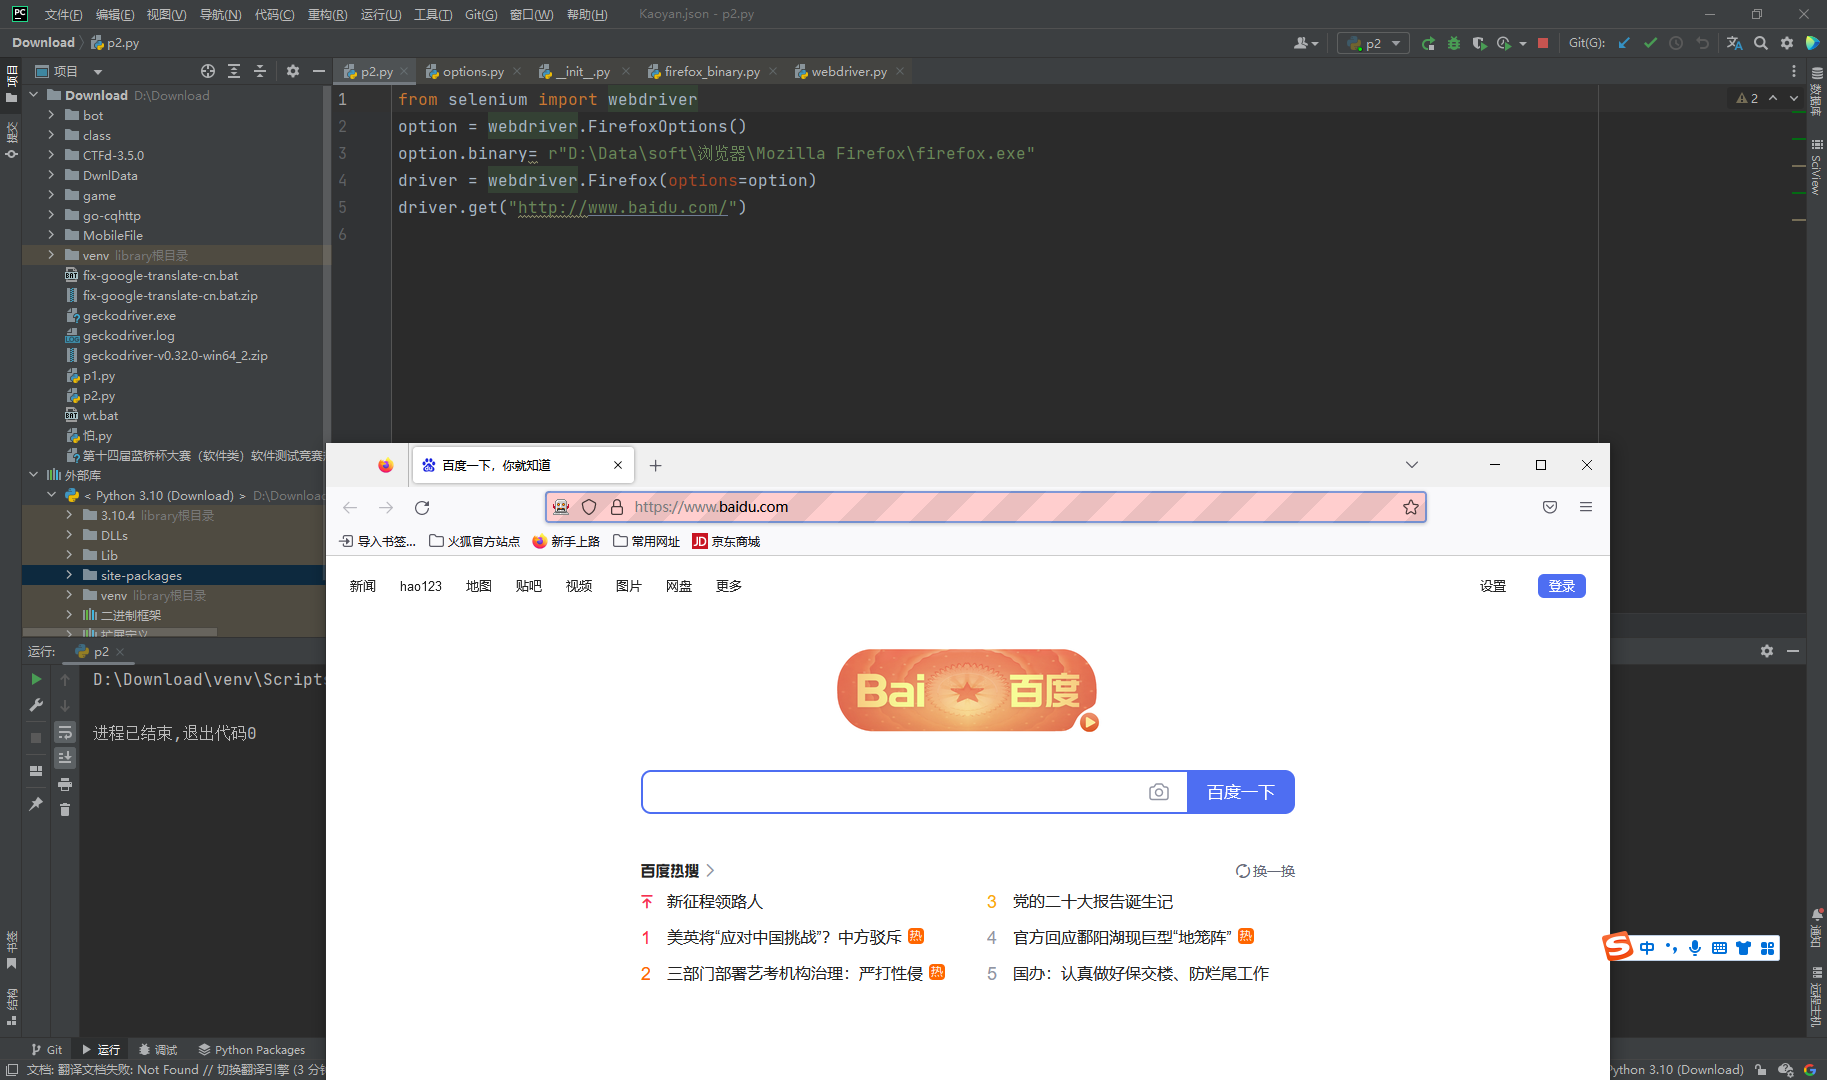
Task: Click the Debug bug icon in toolbar
Action: click(x=1454, y=43)
